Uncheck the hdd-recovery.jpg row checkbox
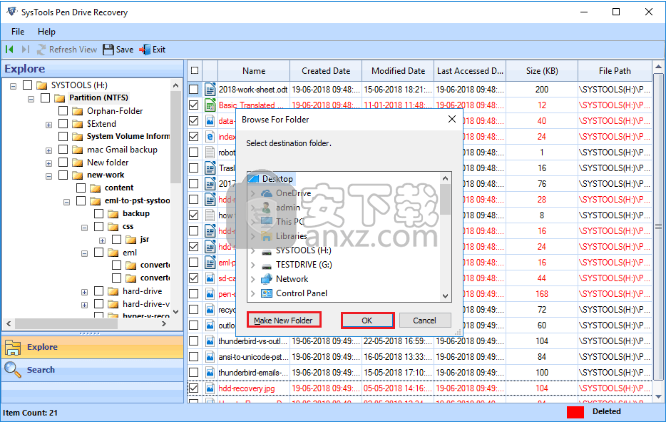The width and height of the screenshot is (669, 422). pos(194,388)
